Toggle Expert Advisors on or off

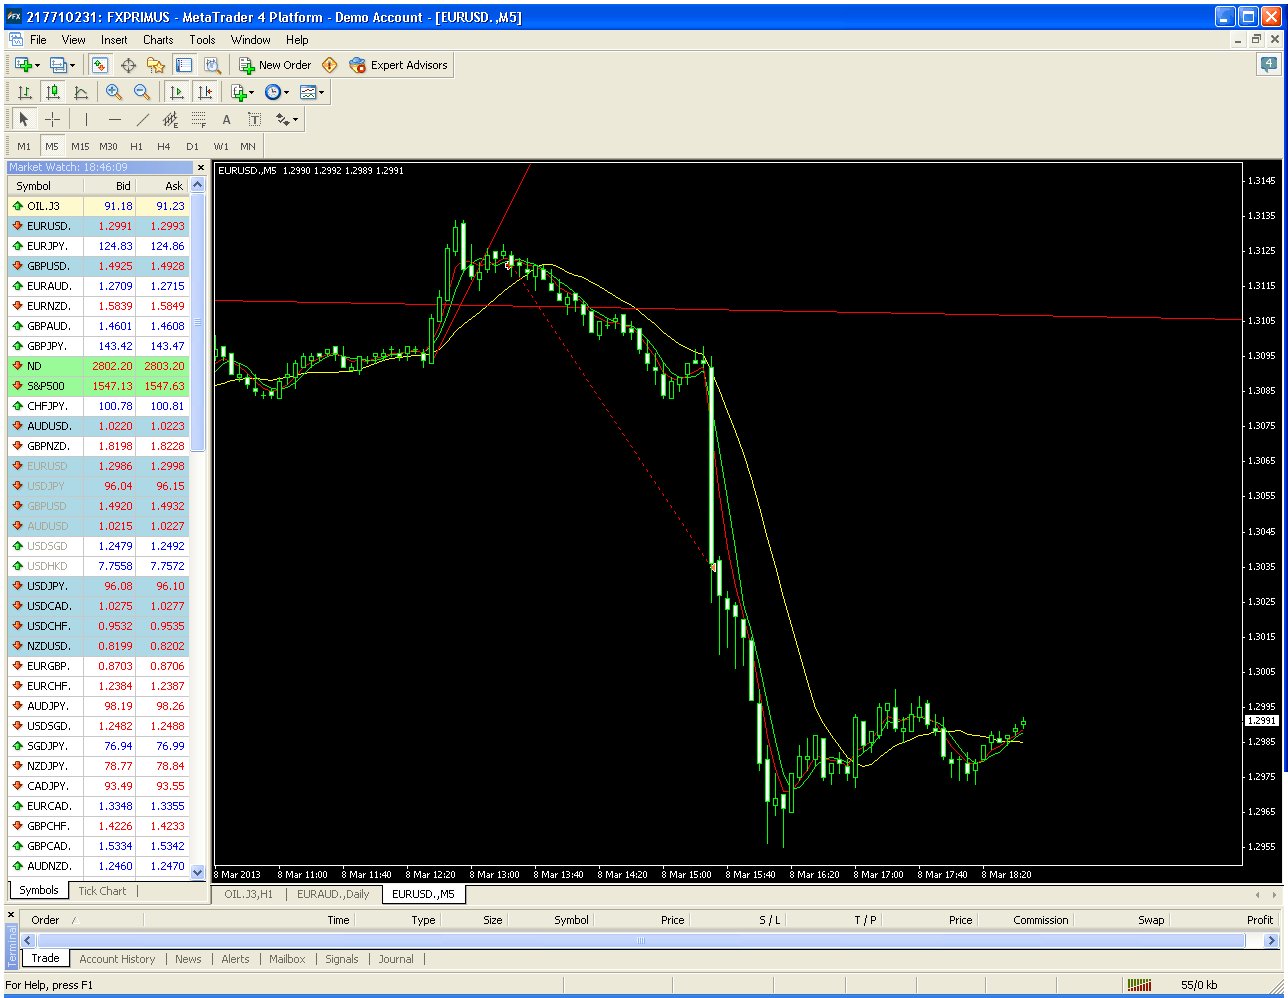(x=398, y=65)
